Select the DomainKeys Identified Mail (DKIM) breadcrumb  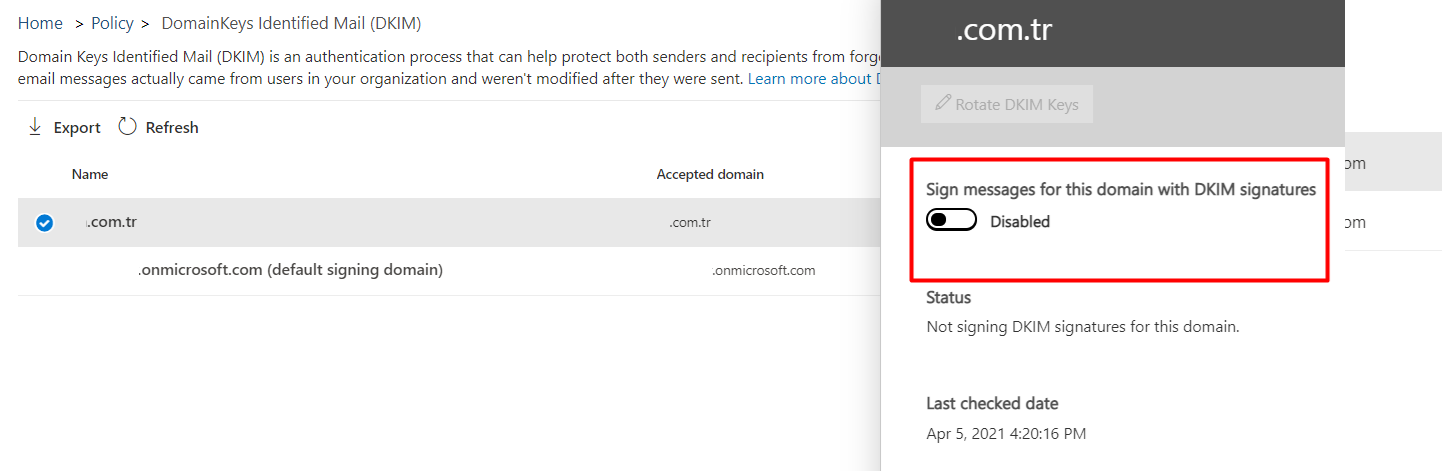[291, 23]
